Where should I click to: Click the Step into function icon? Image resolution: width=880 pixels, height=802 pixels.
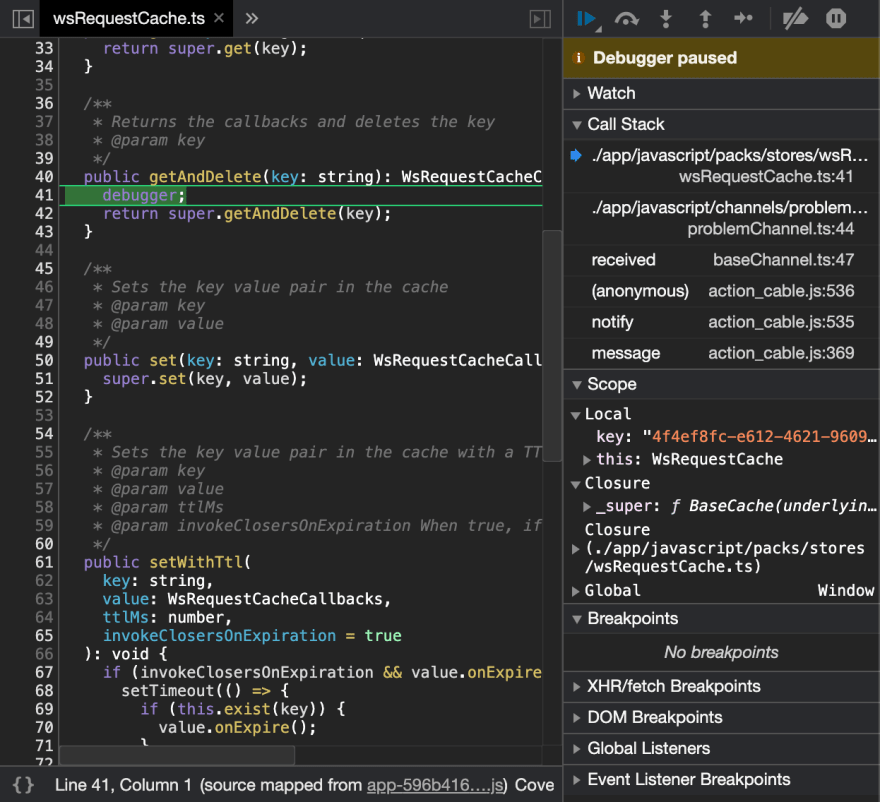(666, 18)
